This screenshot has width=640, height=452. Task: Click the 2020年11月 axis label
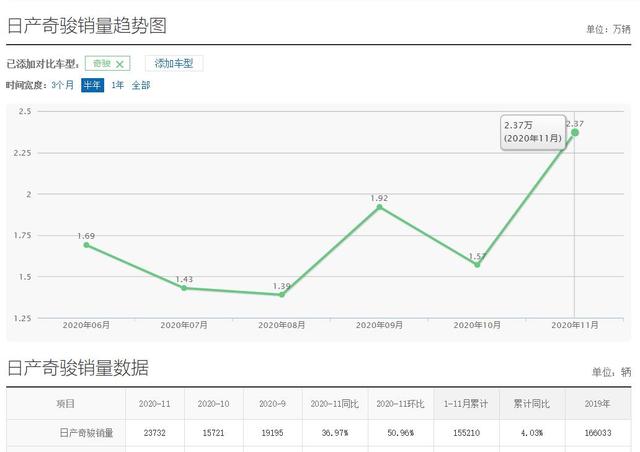point(575,325)
